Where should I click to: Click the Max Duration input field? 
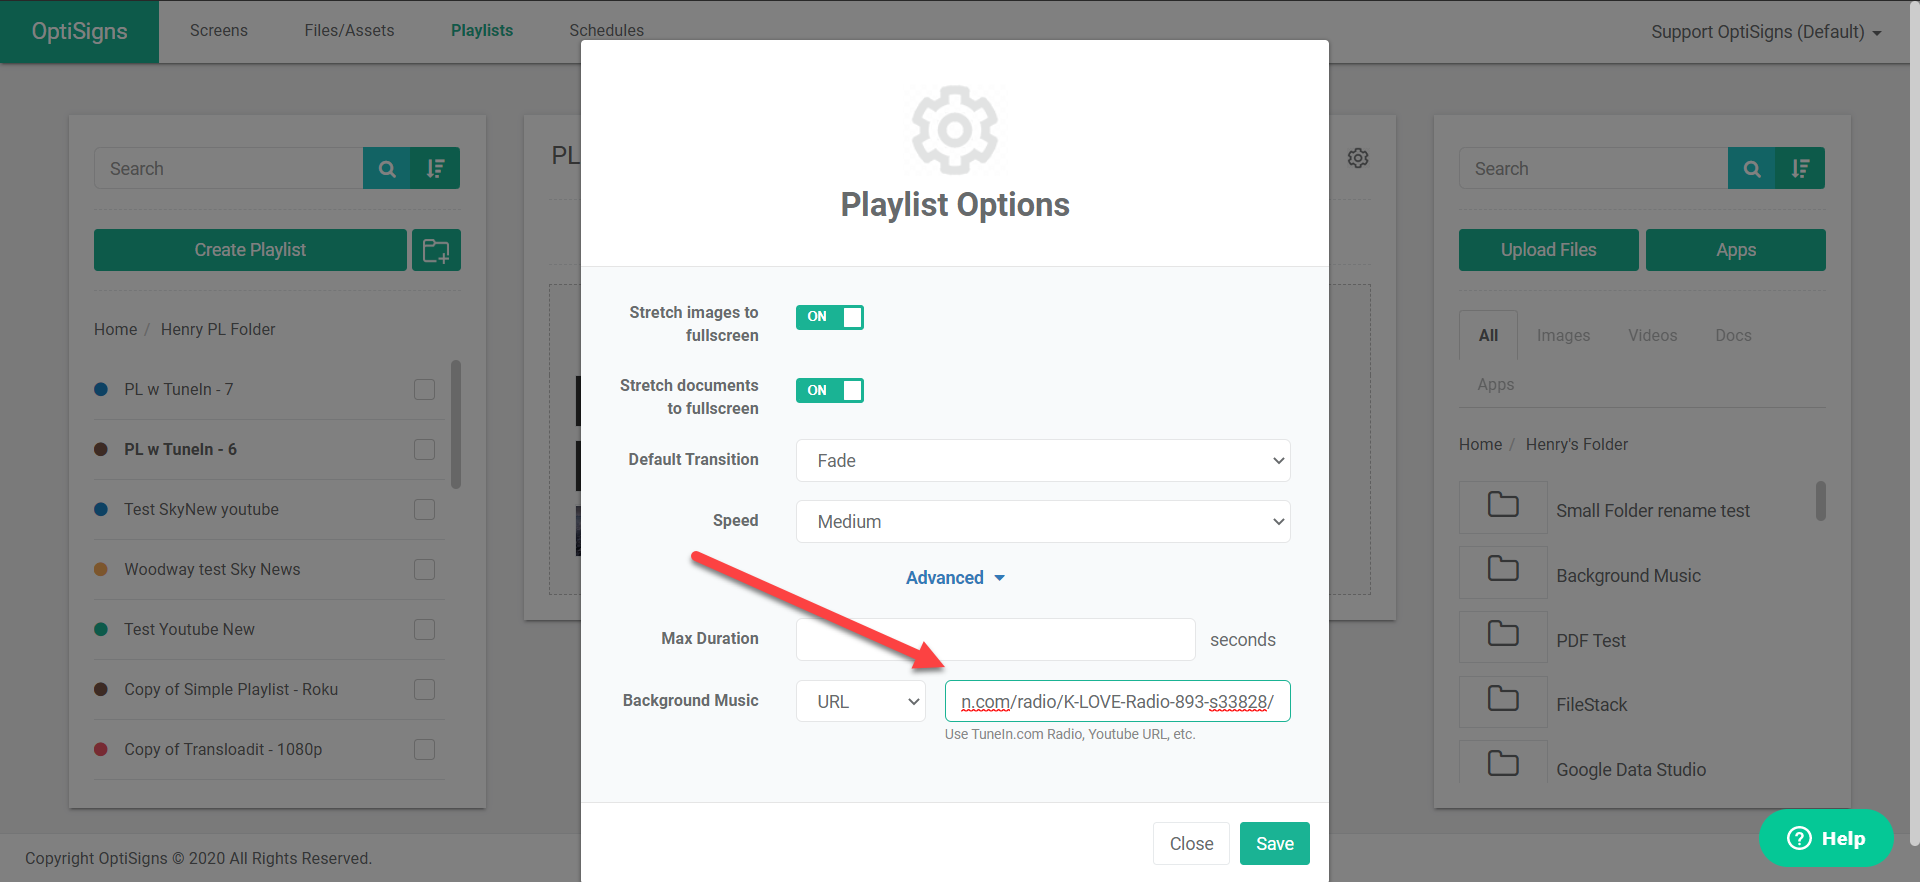pos(995,640)
